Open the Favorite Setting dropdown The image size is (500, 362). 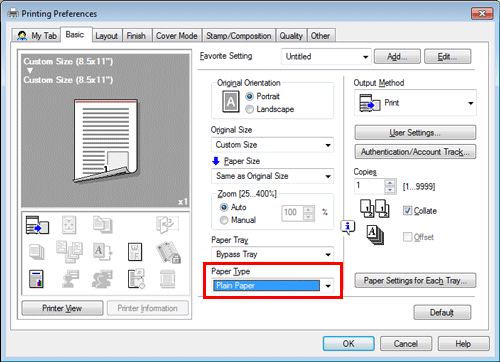pos(326,57)
